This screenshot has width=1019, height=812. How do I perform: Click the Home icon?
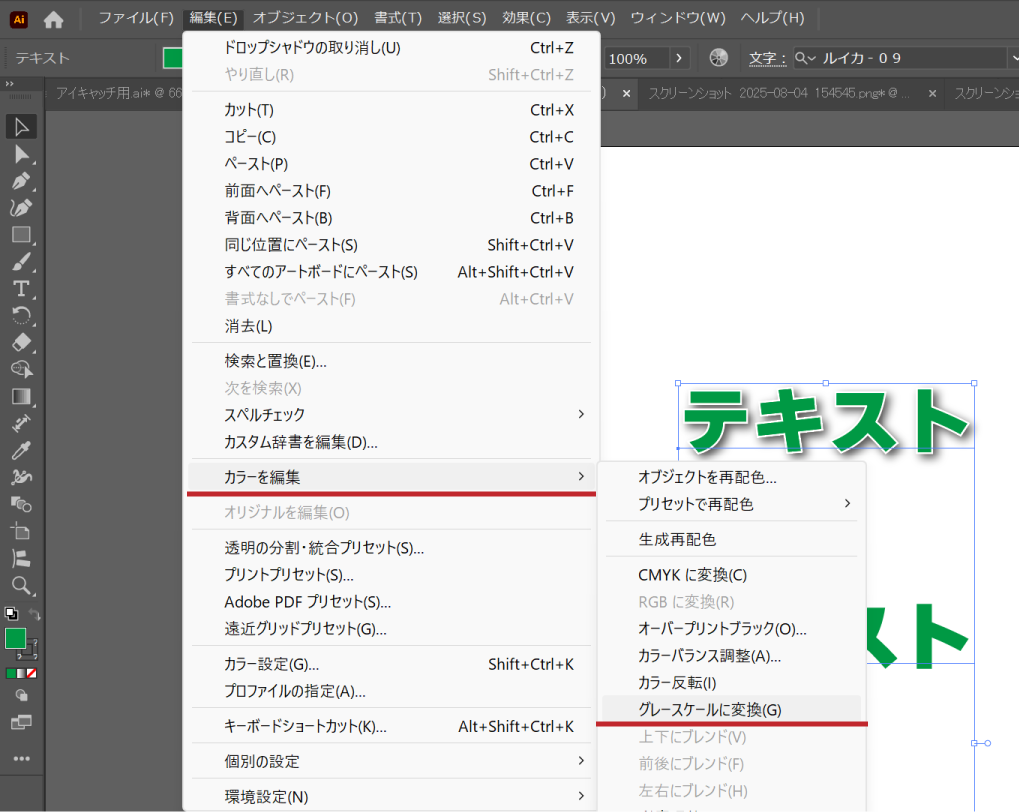(x=53, y=18)
